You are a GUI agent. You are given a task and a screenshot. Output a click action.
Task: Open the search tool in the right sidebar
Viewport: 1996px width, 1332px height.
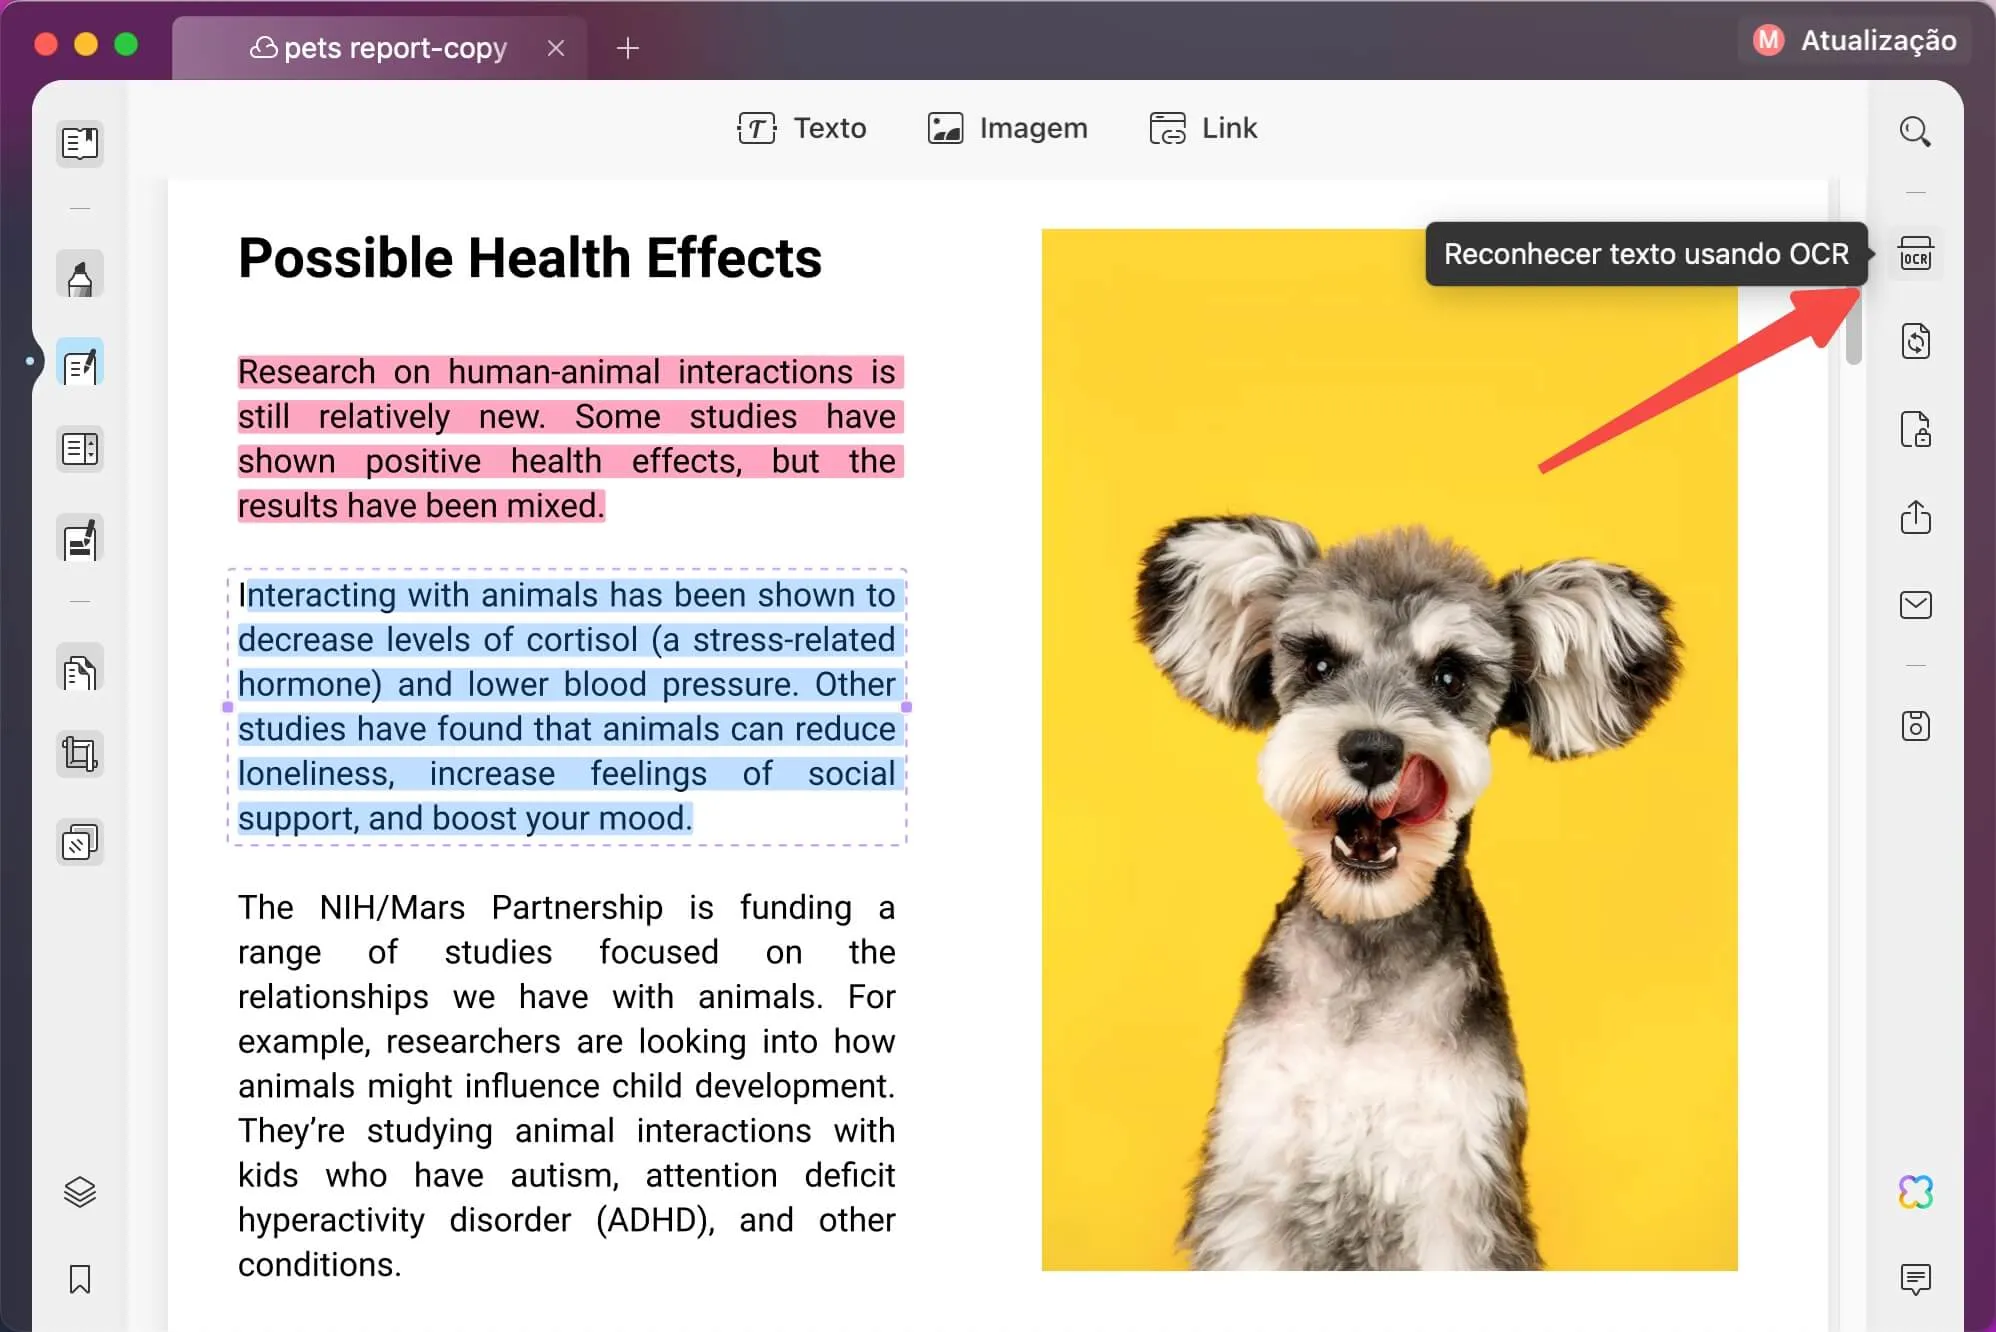[1916, 131]
